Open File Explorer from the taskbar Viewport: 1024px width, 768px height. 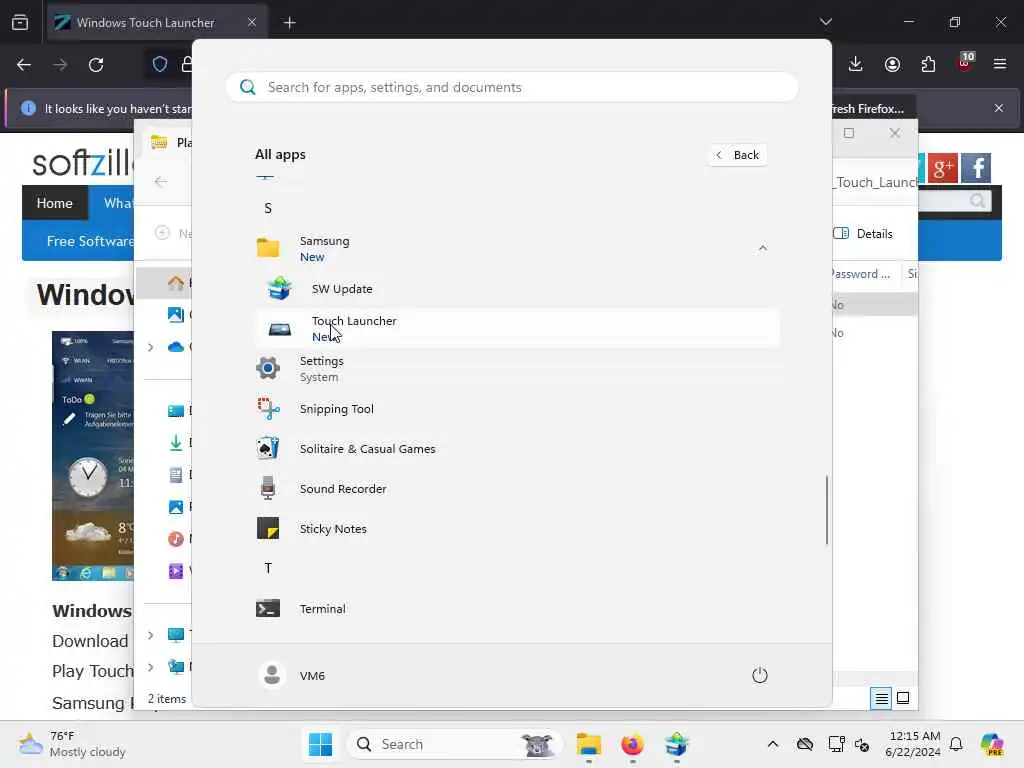(x=588, y=744)
